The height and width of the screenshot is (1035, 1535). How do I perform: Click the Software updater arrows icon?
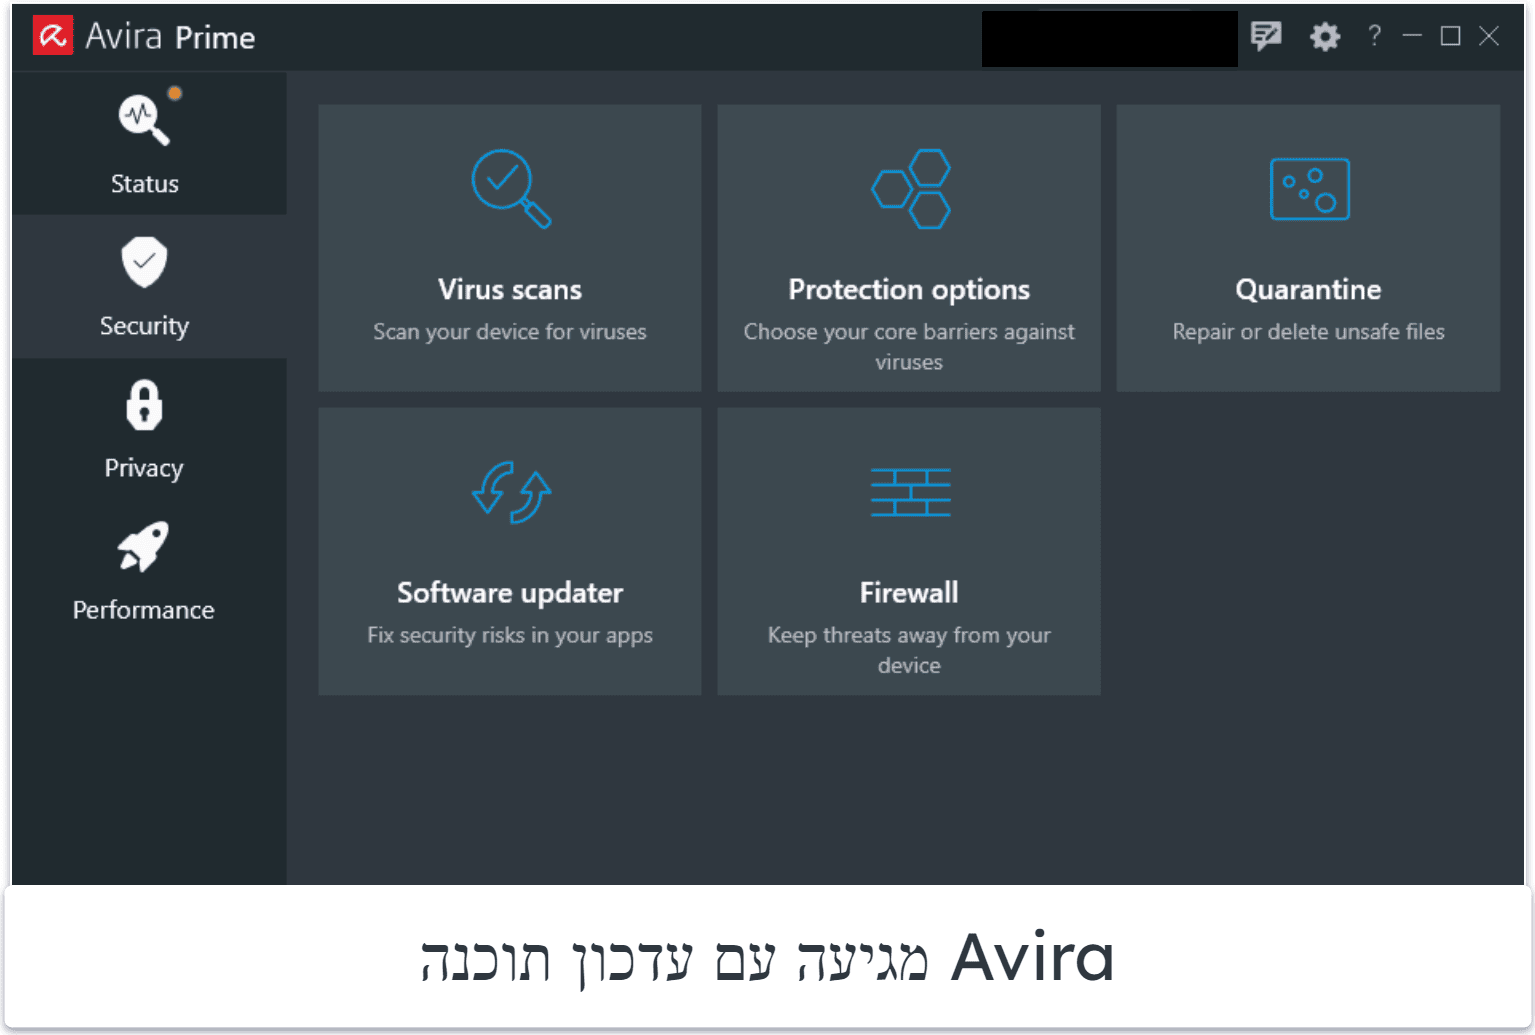(x=510, y=492)
